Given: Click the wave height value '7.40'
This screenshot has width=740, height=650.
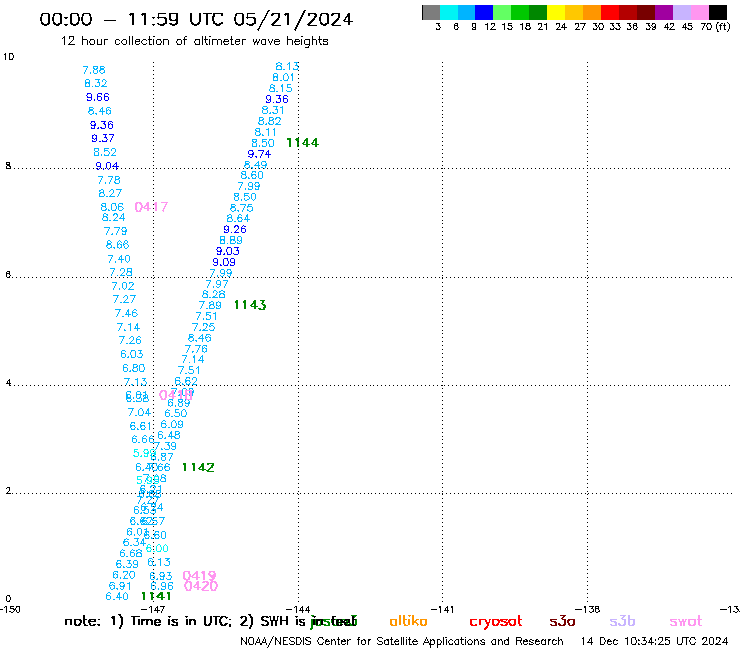Looking at the screenshot, I should click(x=119, y=259).
